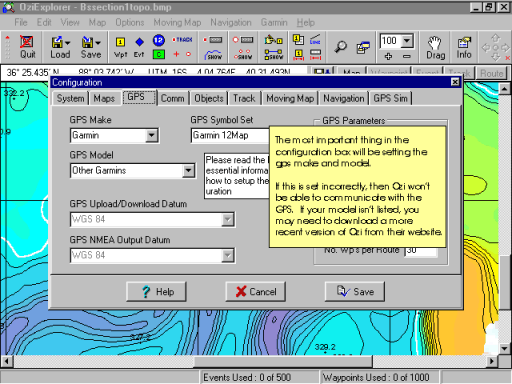Expand the GPS Make dropdown
Image resolution: width=512 pixels, height=384 pixels.
coord(152,135)
